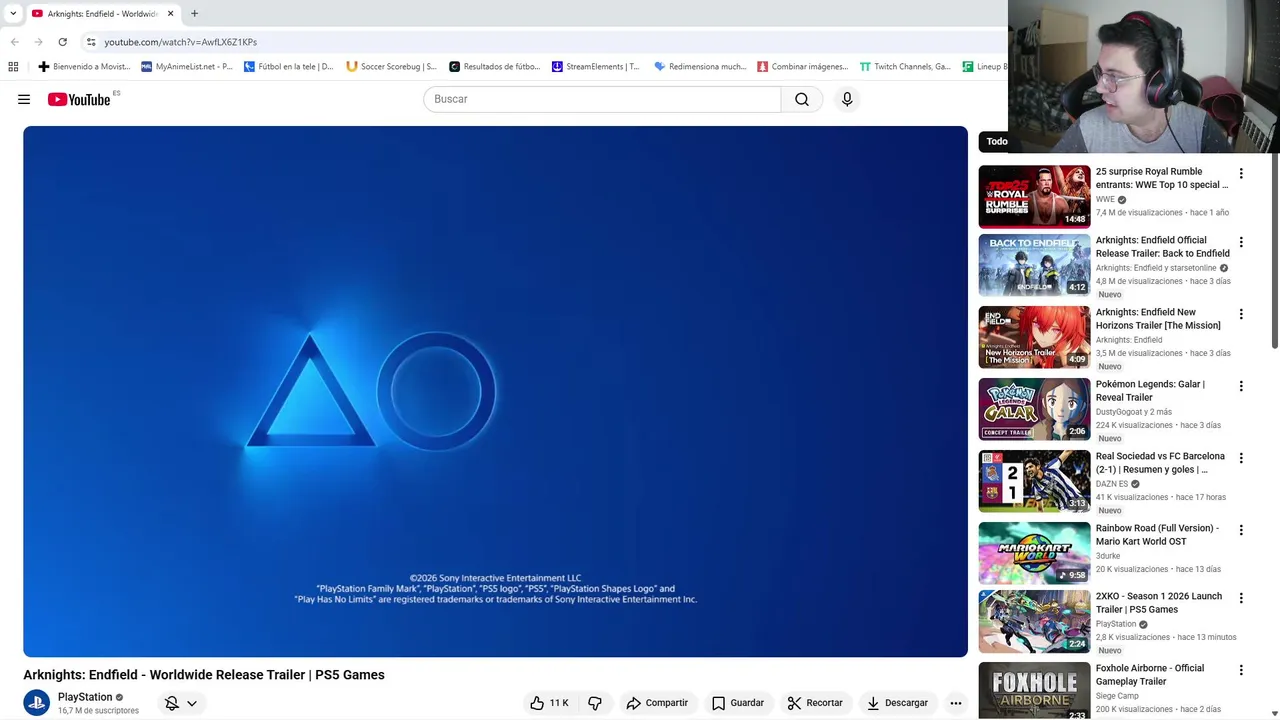
Task: Open Bienvenido a Movistar bookmark
Action: [x=84, y=67]
